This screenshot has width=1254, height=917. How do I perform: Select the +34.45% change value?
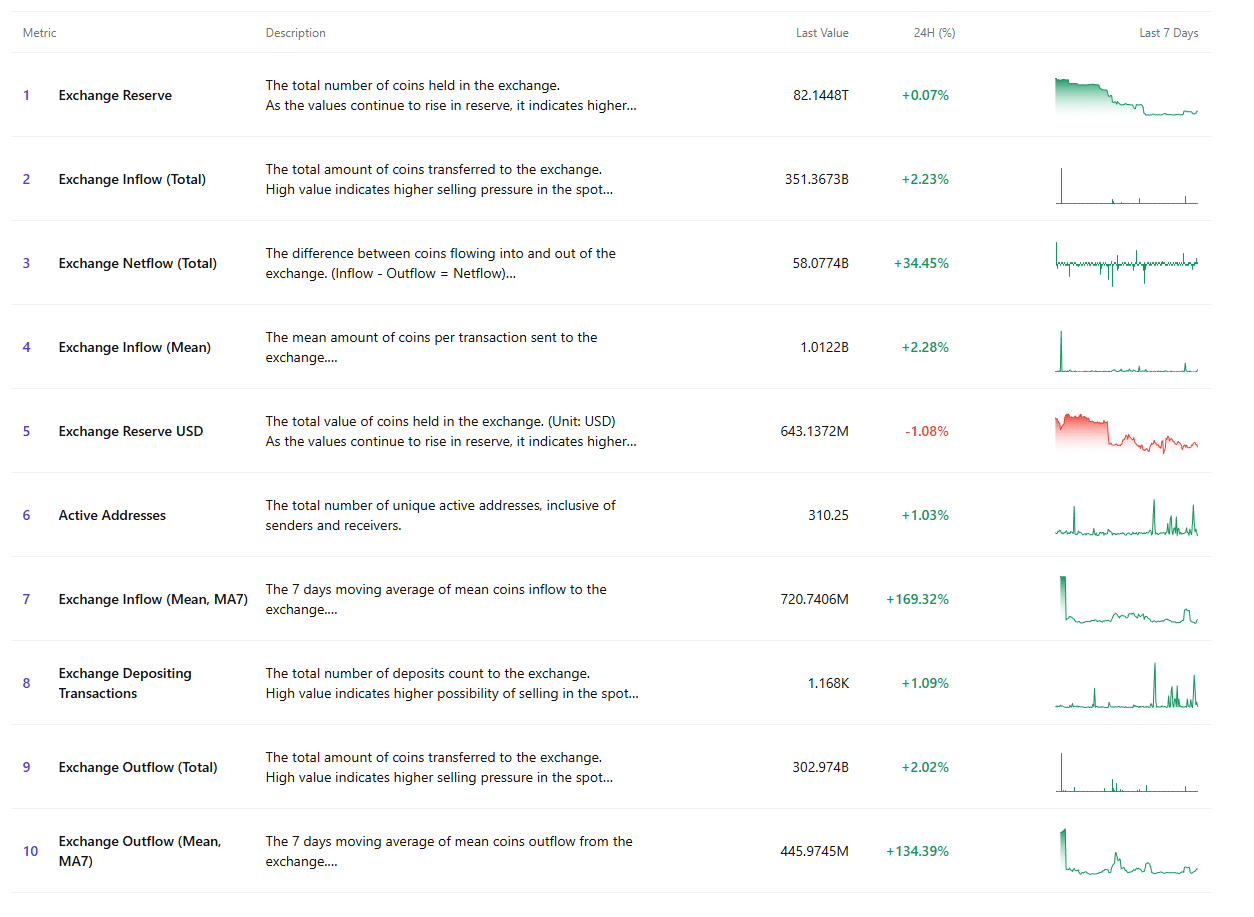(x=925, y=263)
